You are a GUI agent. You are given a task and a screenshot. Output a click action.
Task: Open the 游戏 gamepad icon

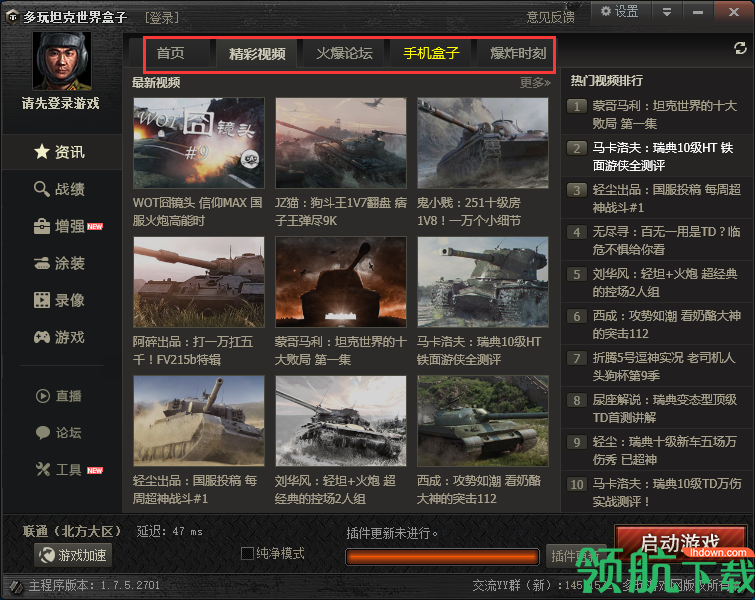click(x=42, y=337)
